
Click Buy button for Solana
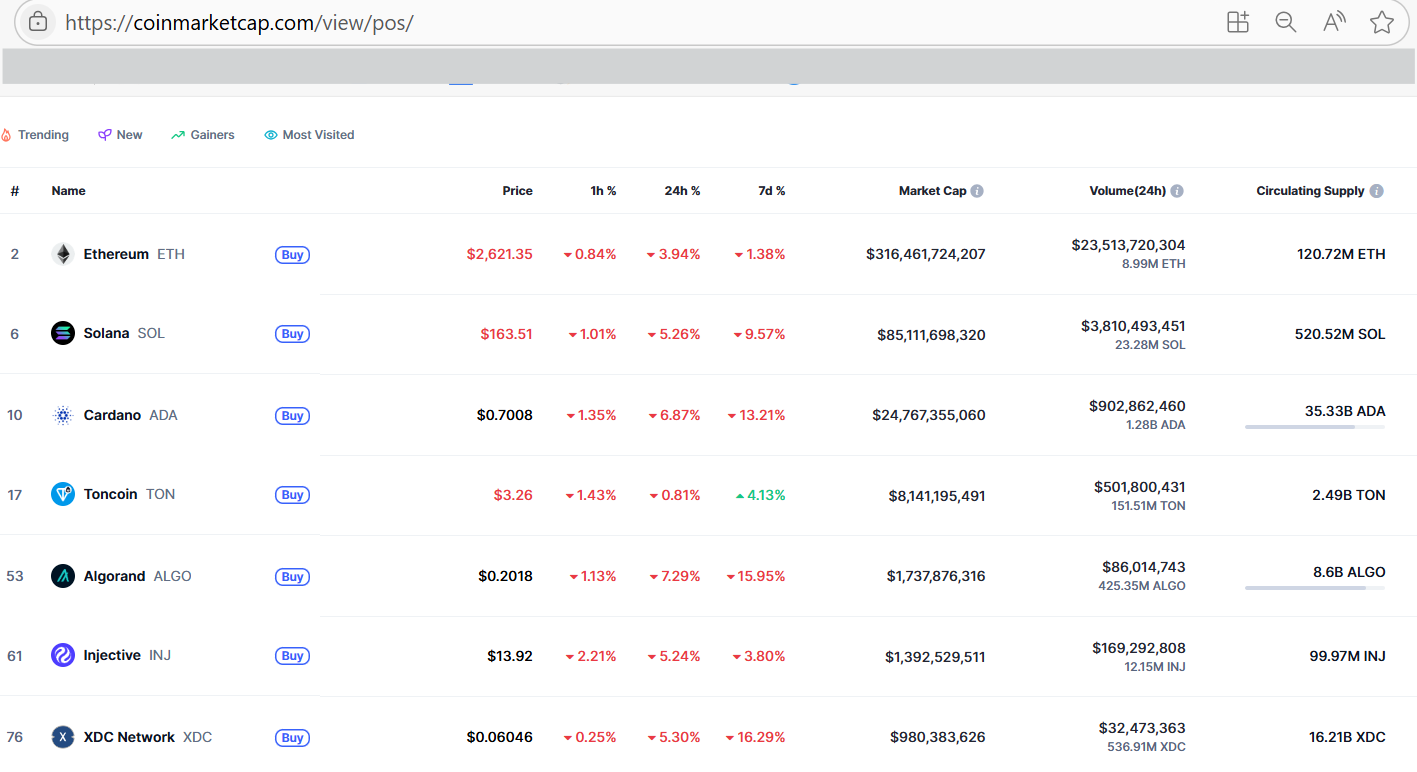292,334
